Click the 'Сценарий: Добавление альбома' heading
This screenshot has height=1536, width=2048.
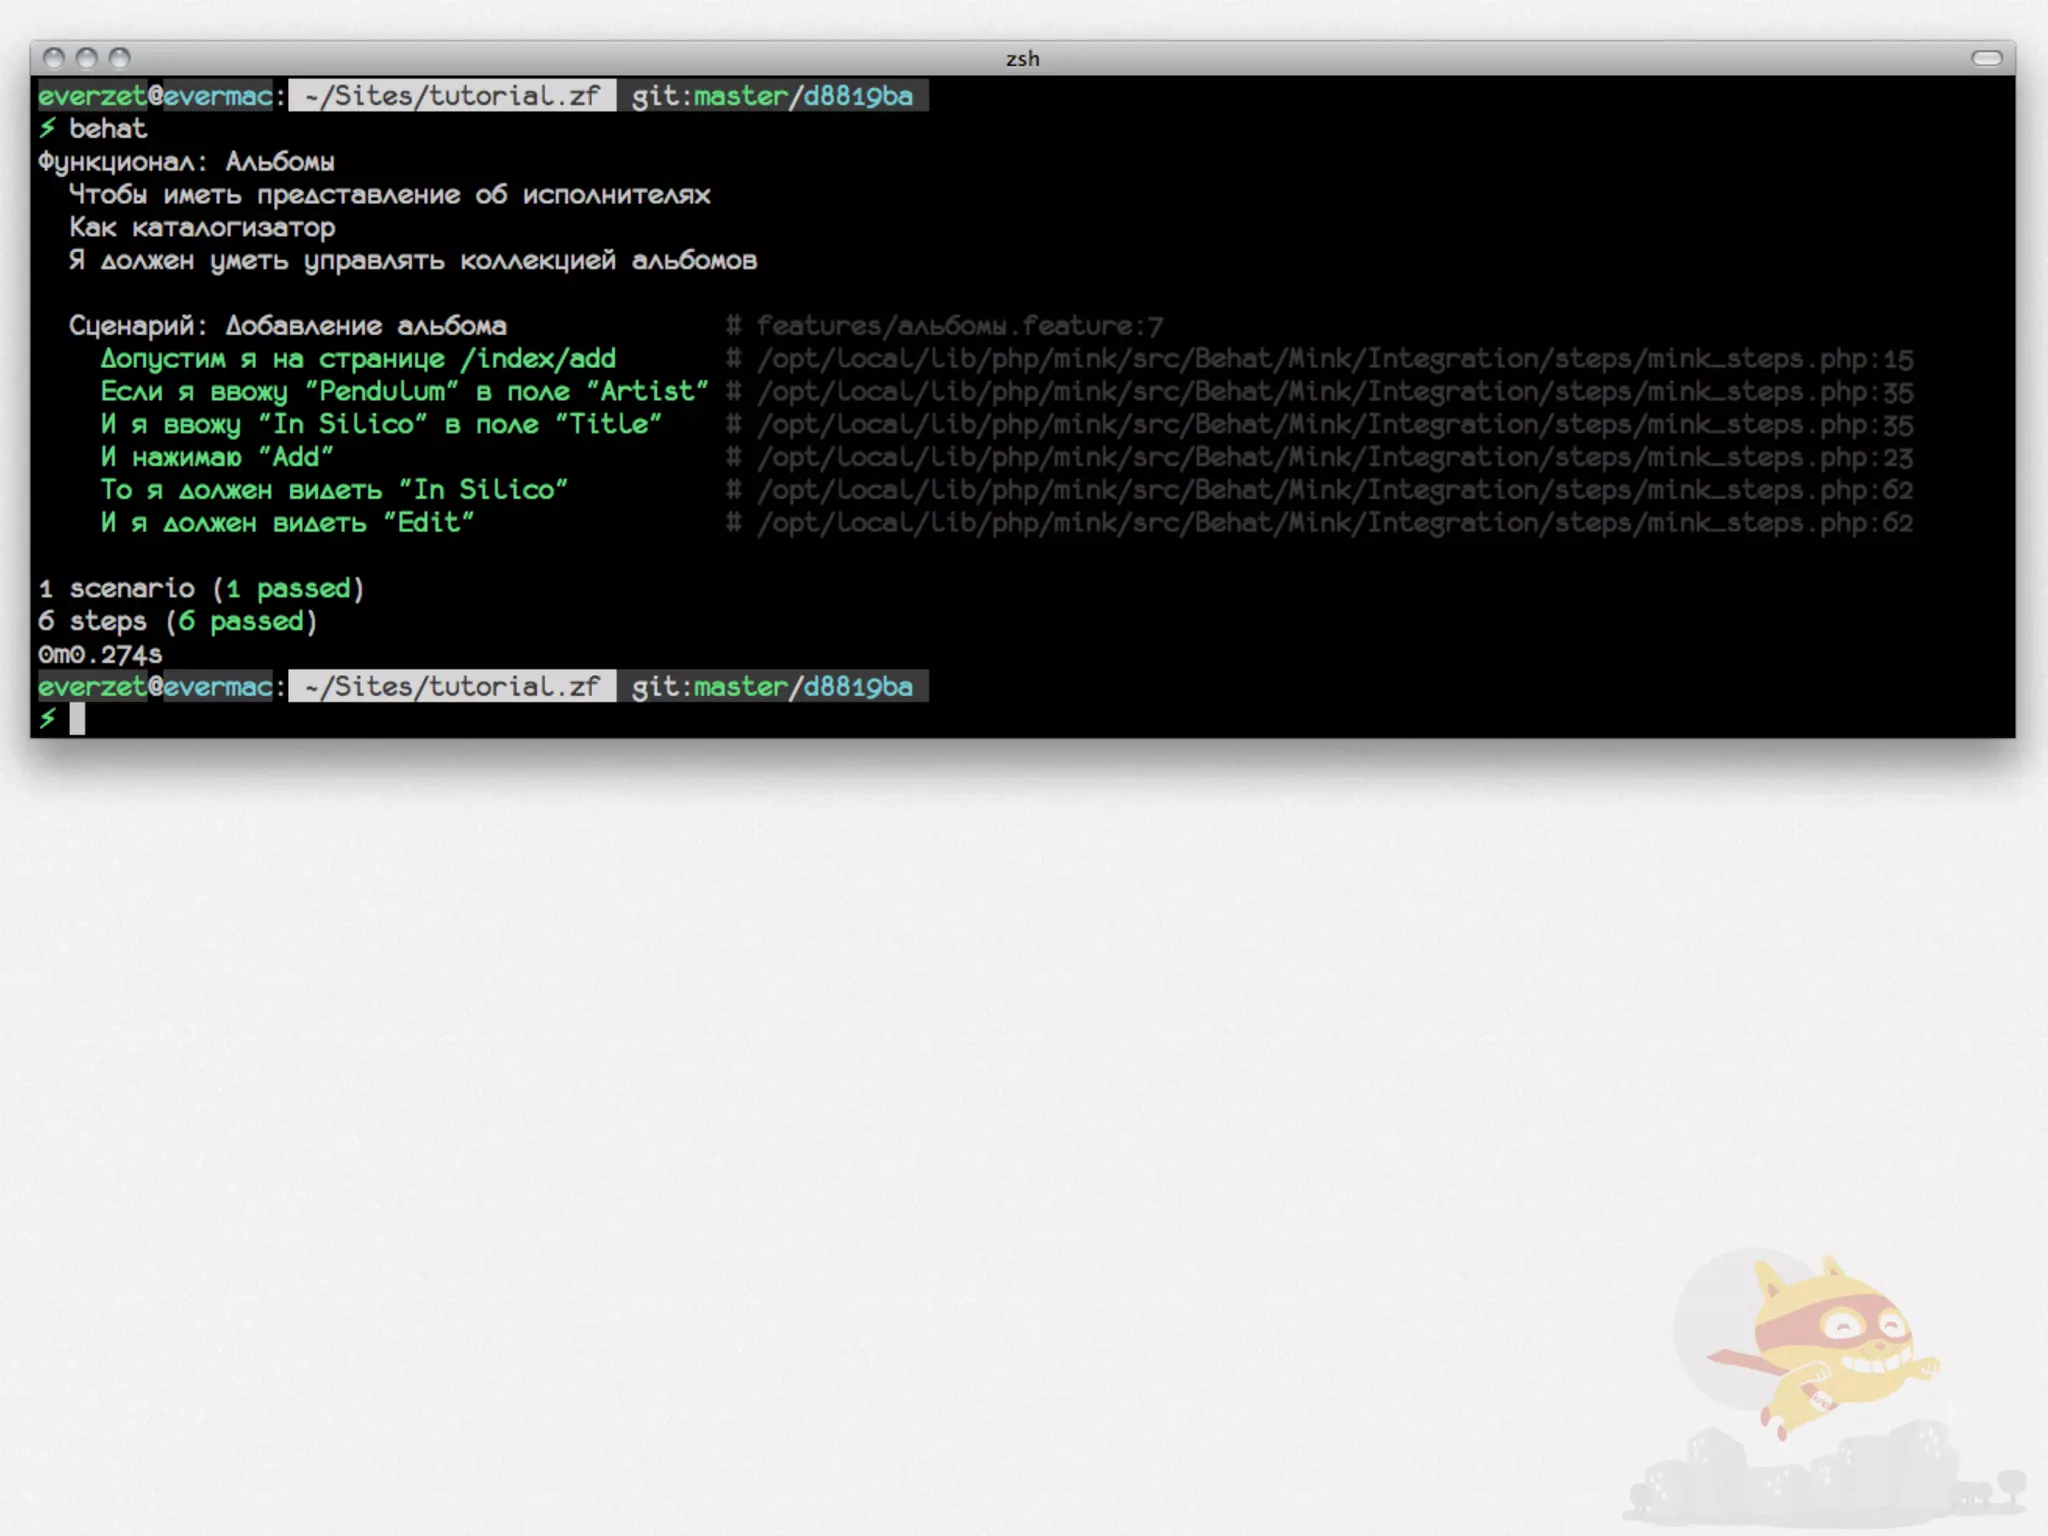(x=287, y=326)
